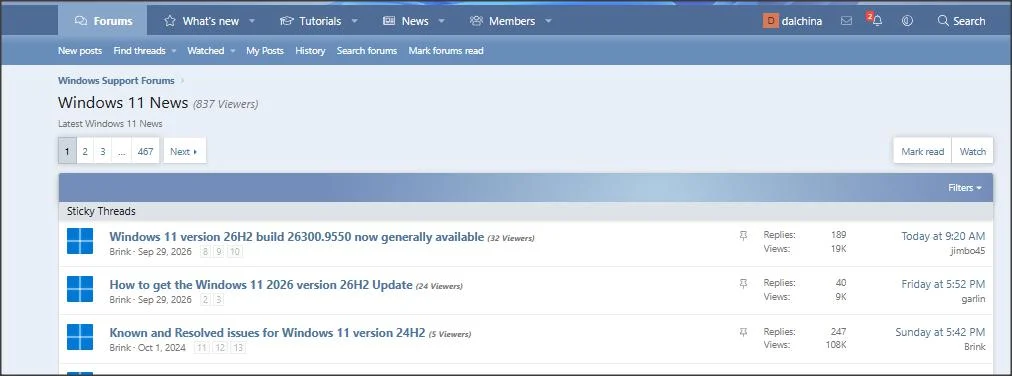
Task: Open My Posts
Action: [265, 50]
